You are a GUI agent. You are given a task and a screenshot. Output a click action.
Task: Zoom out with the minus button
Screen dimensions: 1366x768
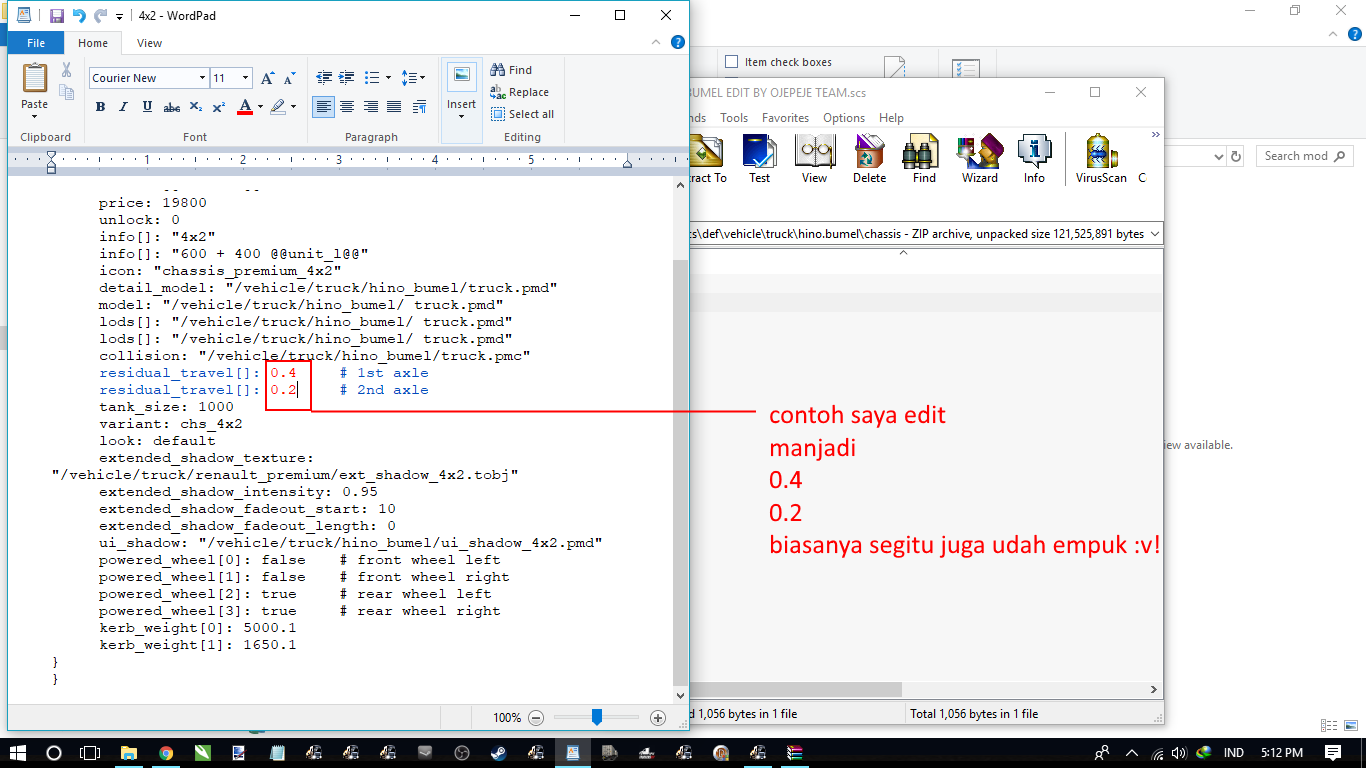(536, 717)
